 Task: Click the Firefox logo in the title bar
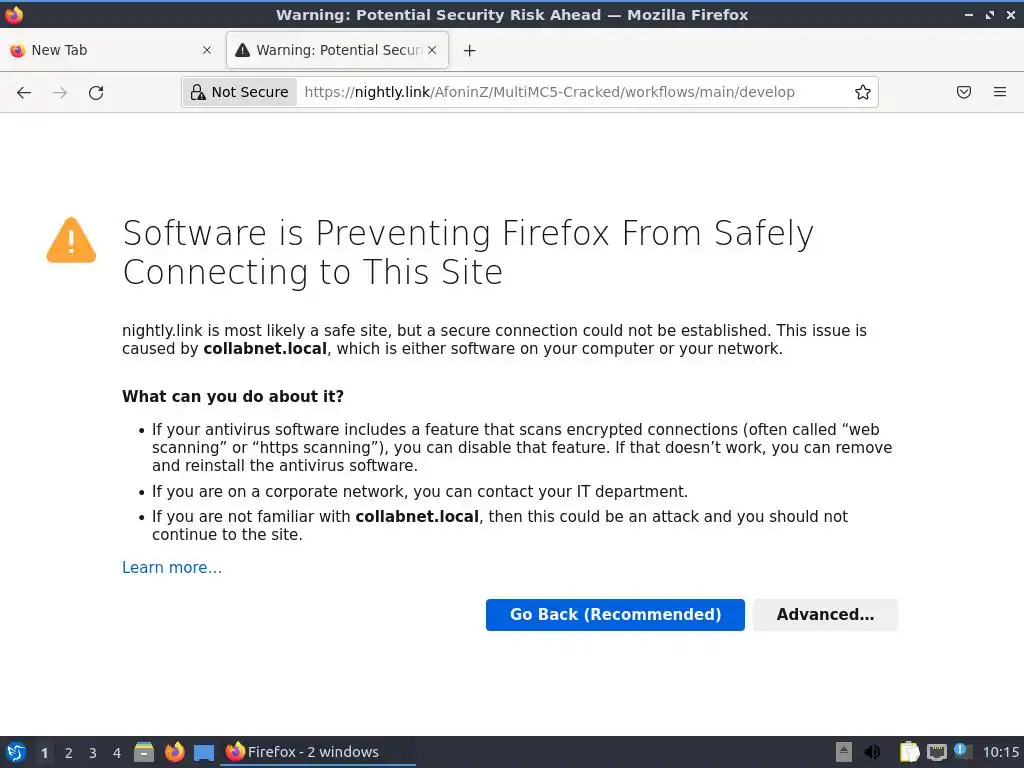point(14,14)
